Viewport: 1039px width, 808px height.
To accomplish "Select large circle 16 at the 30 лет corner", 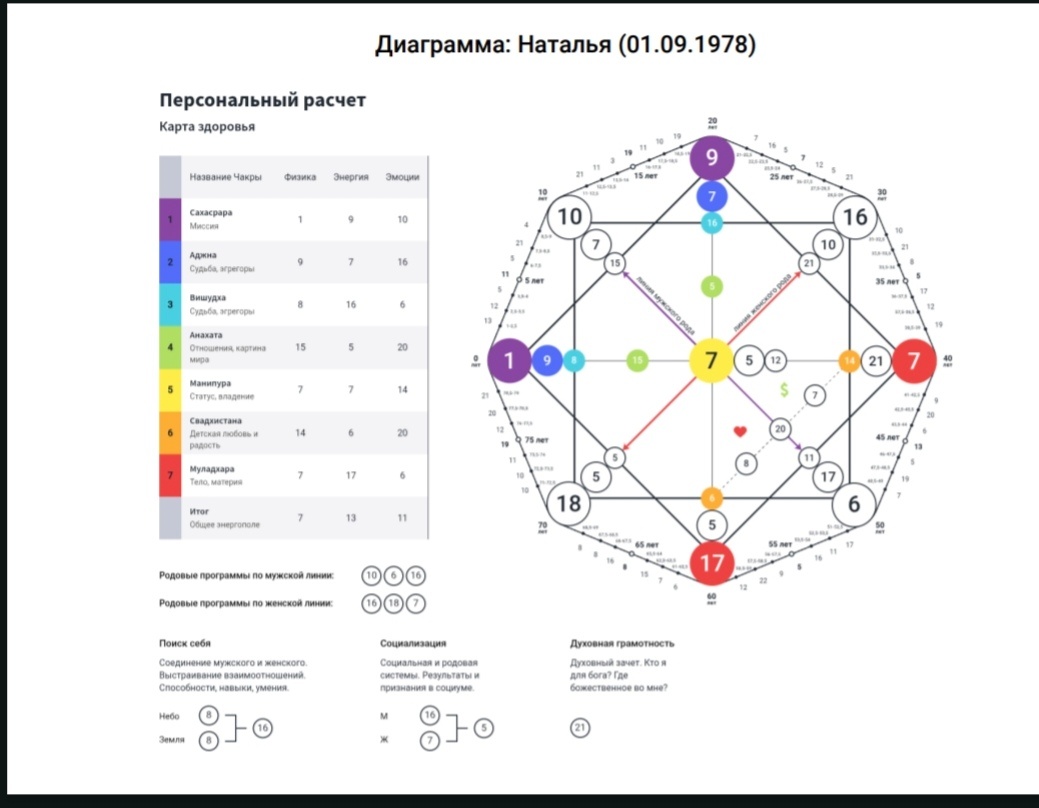I will tap(855, 217).
